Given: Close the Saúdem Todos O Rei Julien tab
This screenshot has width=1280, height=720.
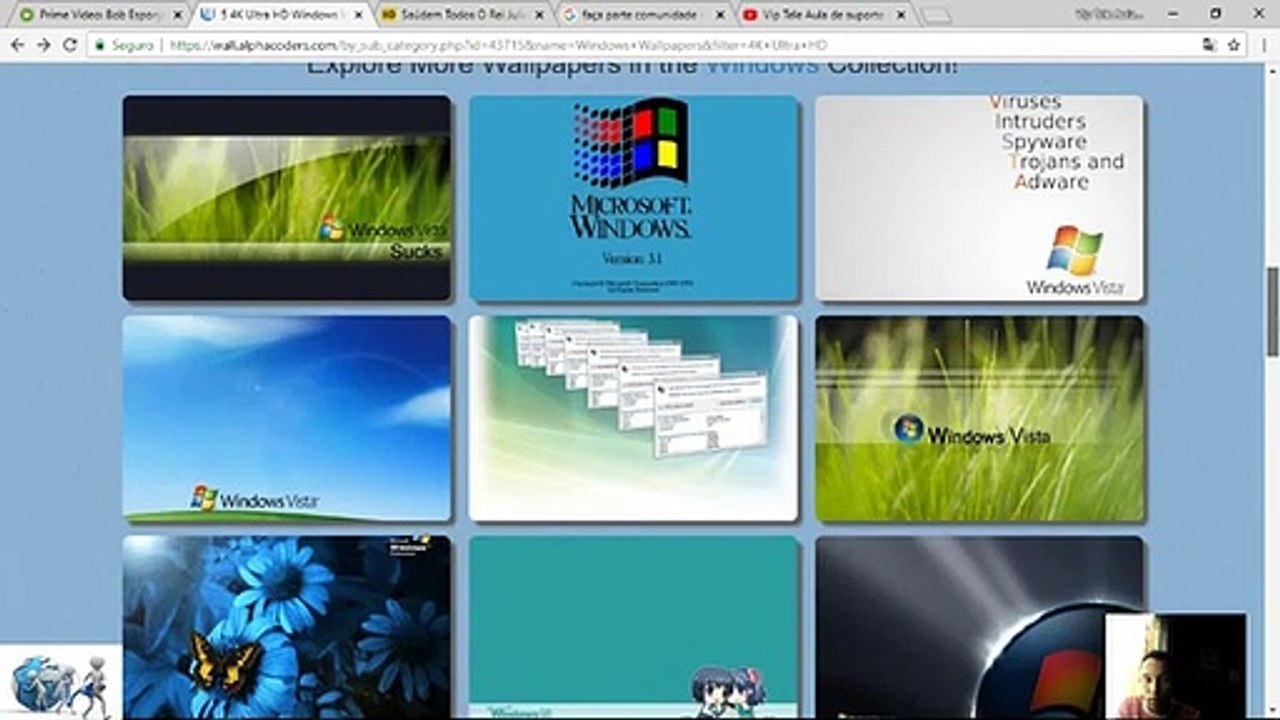Looking at the screenshot, I should (x=540, y=15).
